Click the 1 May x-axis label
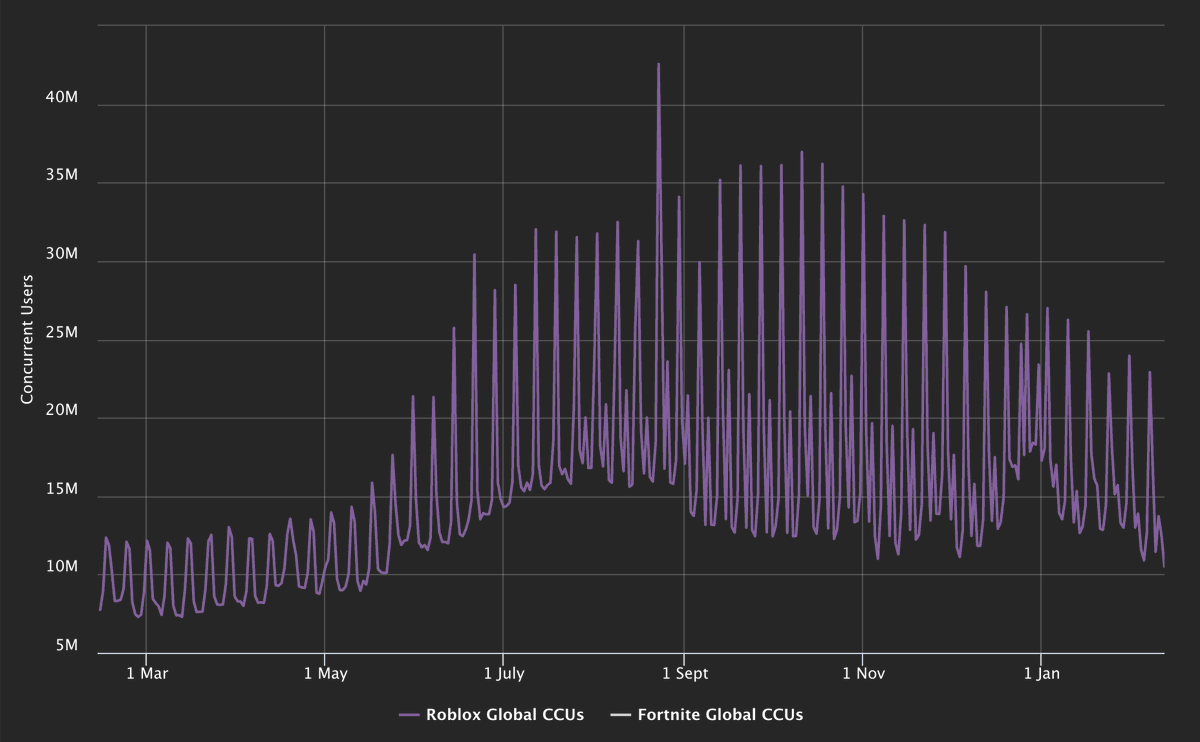Screen dimensions: 1200x742 pos(325,674)
